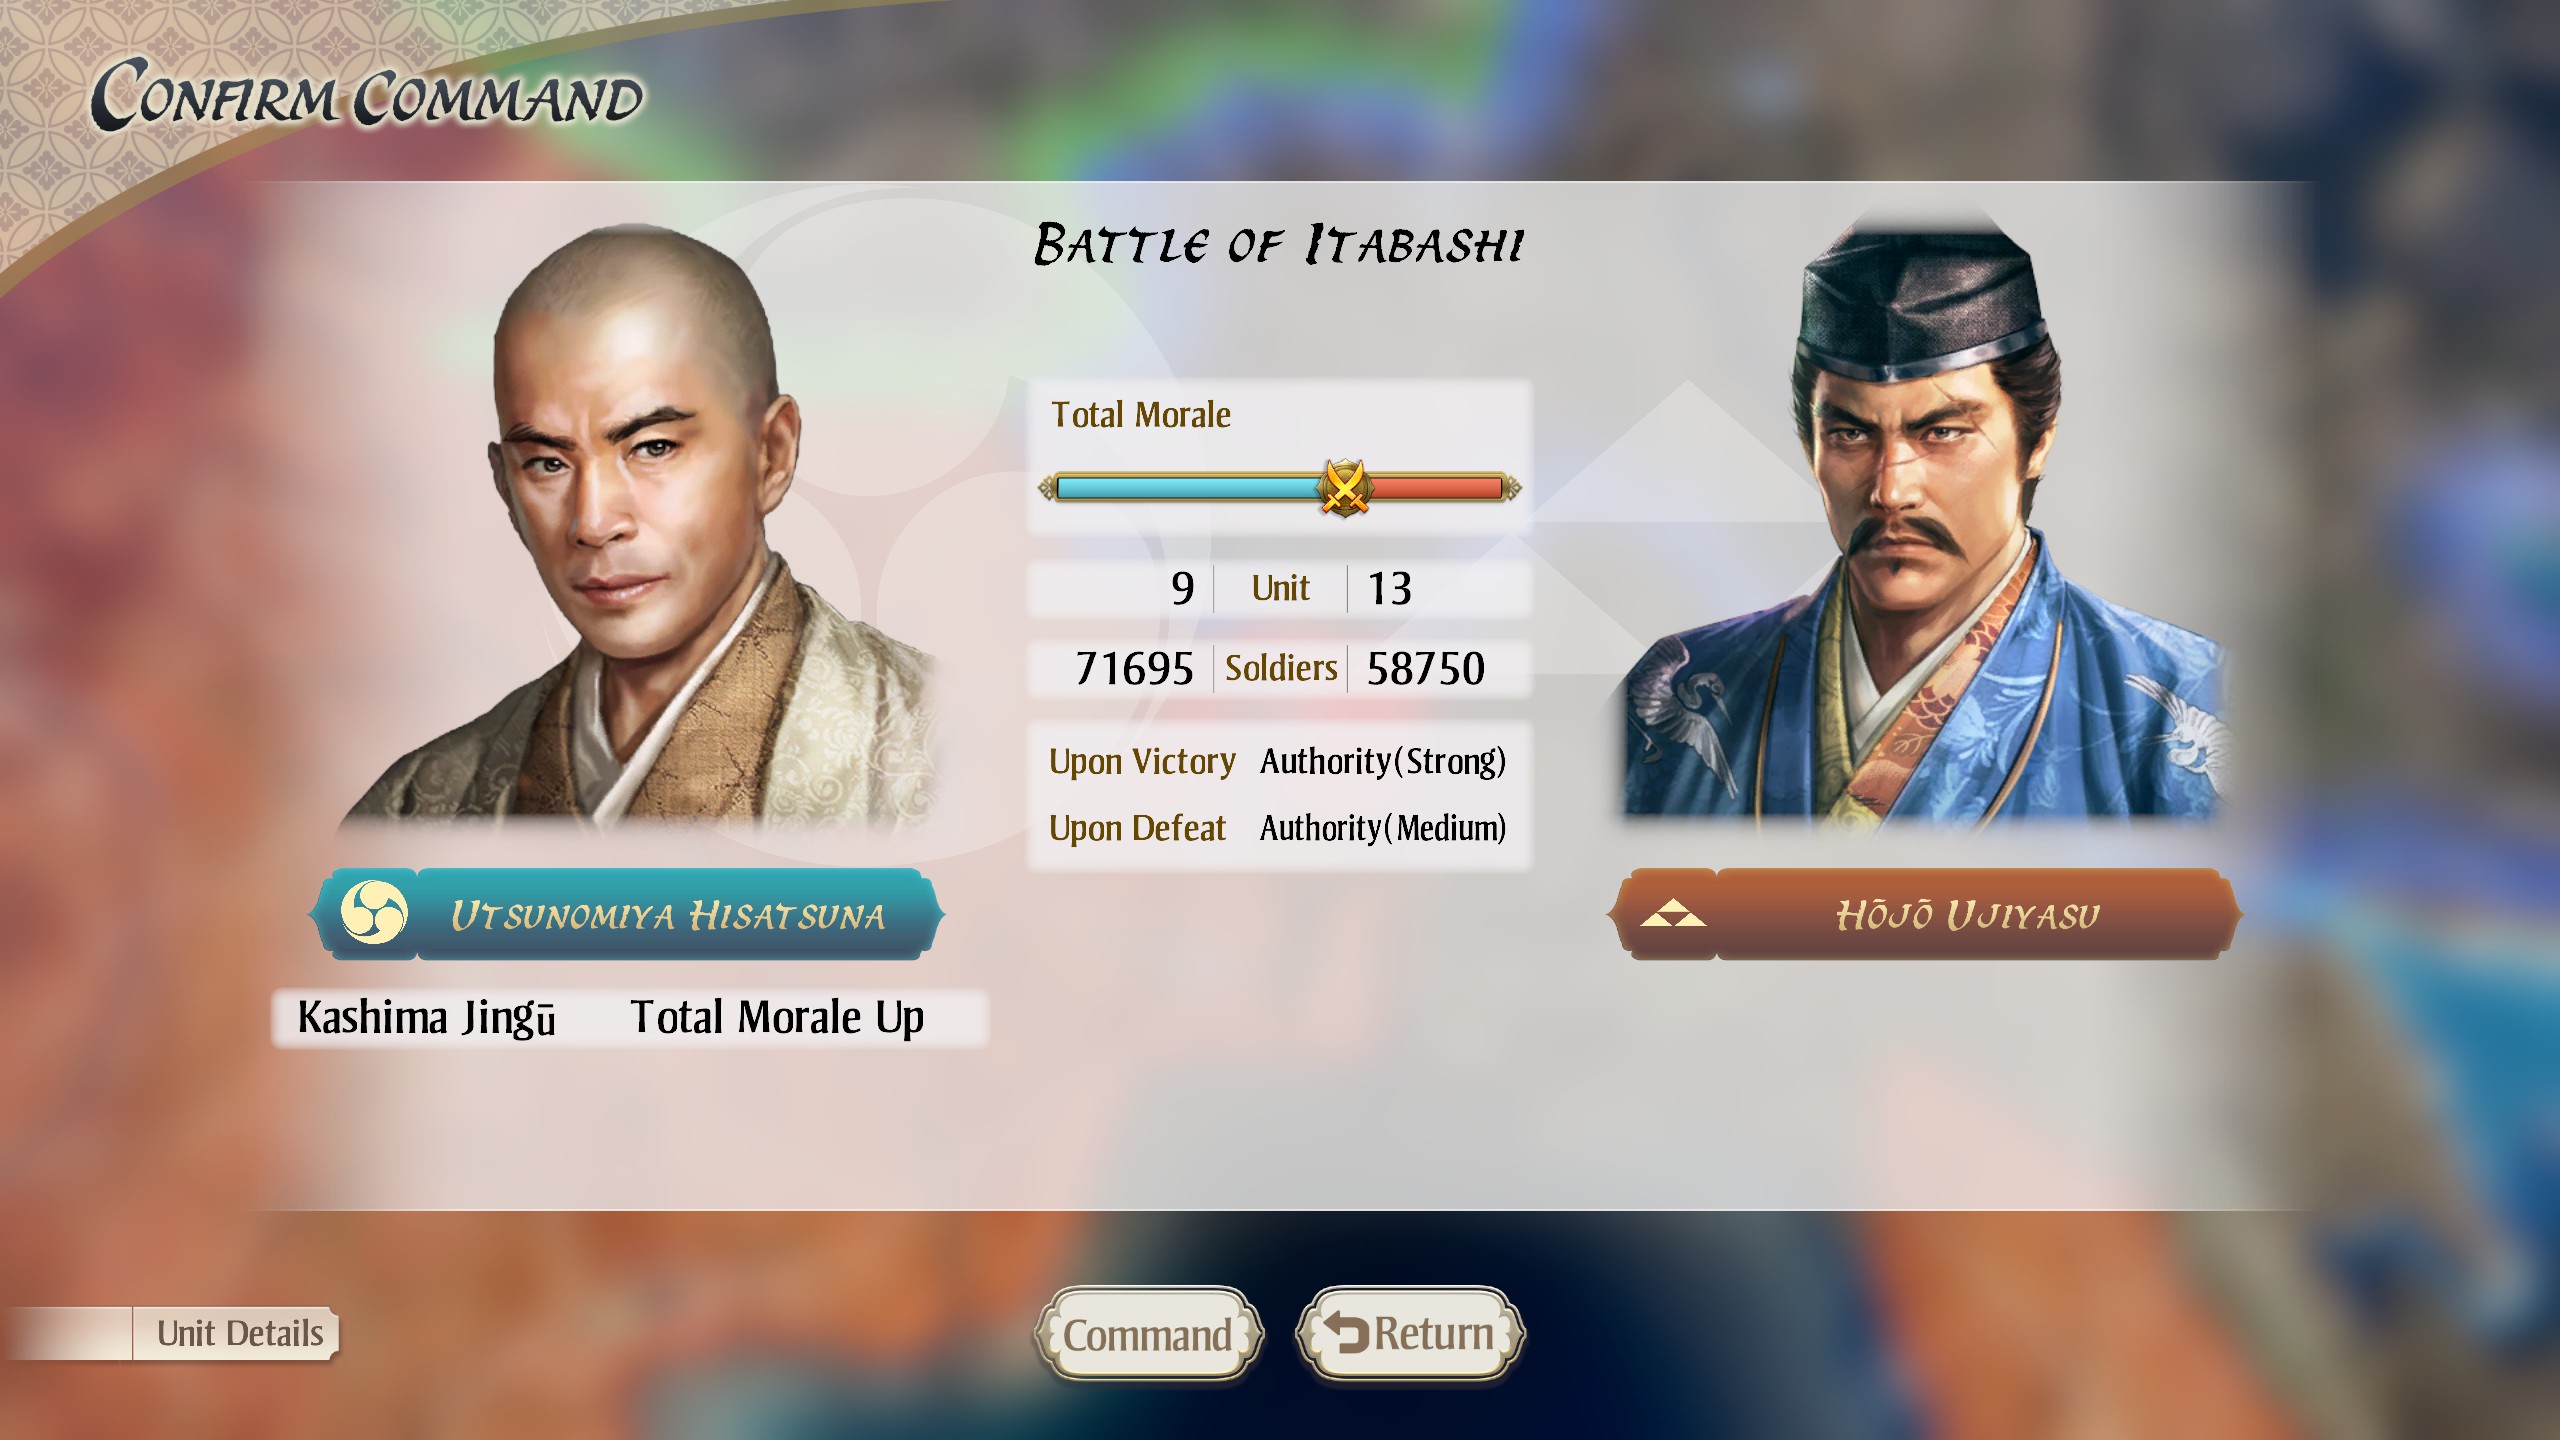Screen dimensions: 2560x1440
Task: Select Utsunomiya Hisatsuna name banner
Action: coord(626,914)
